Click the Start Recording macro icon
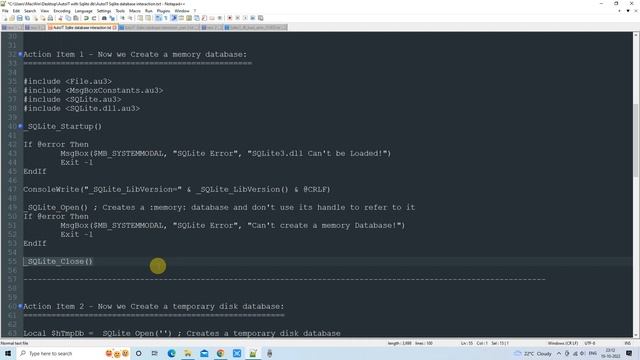640x360 pixels. tap(229, 18)
